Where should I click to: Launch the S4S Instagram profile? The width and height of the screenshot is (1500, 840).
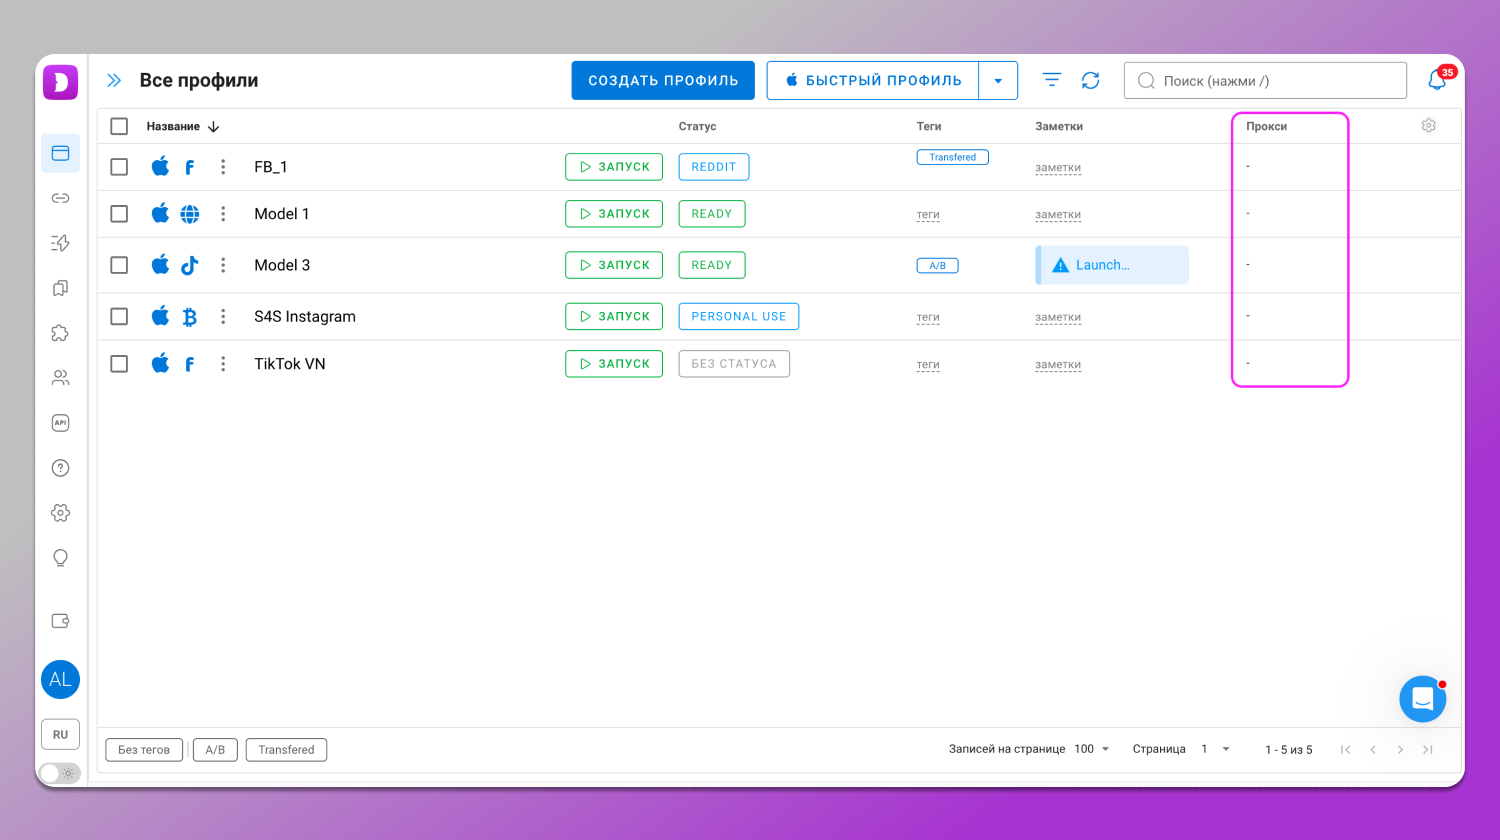pyautogui.click(x=614, y=317)
